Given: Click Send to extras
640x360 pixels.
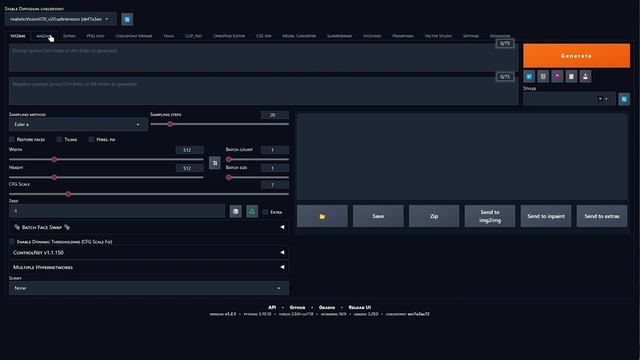Looking at the screenshot, I should coord(602,216).
